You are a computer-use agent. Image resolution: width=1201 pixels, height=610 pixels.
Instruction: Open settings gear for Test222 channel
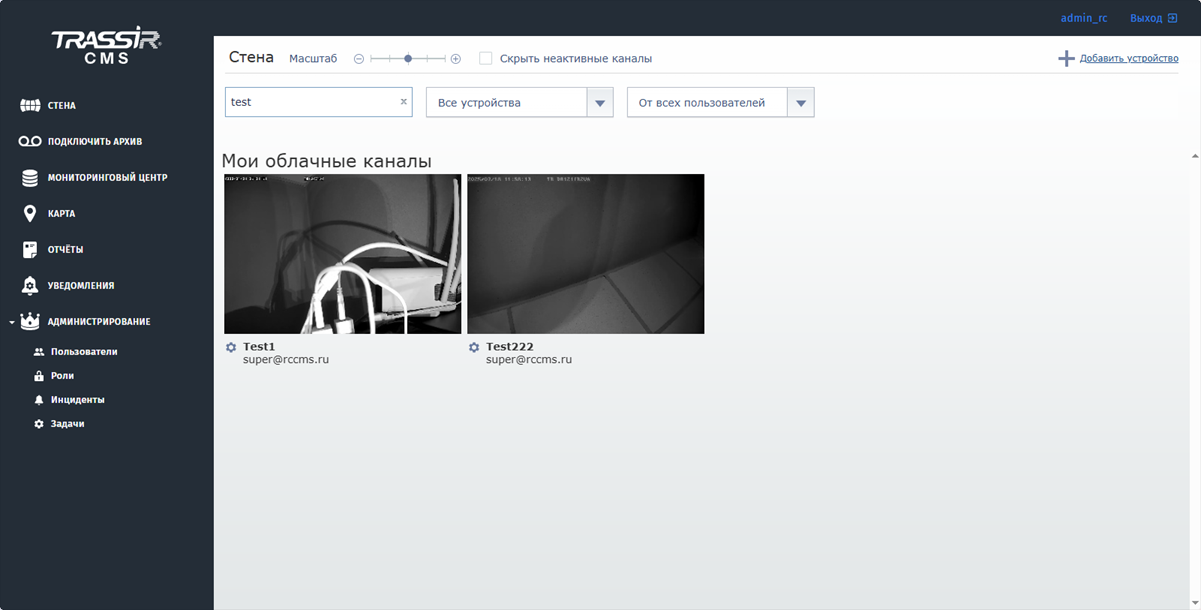click(474, 347)
